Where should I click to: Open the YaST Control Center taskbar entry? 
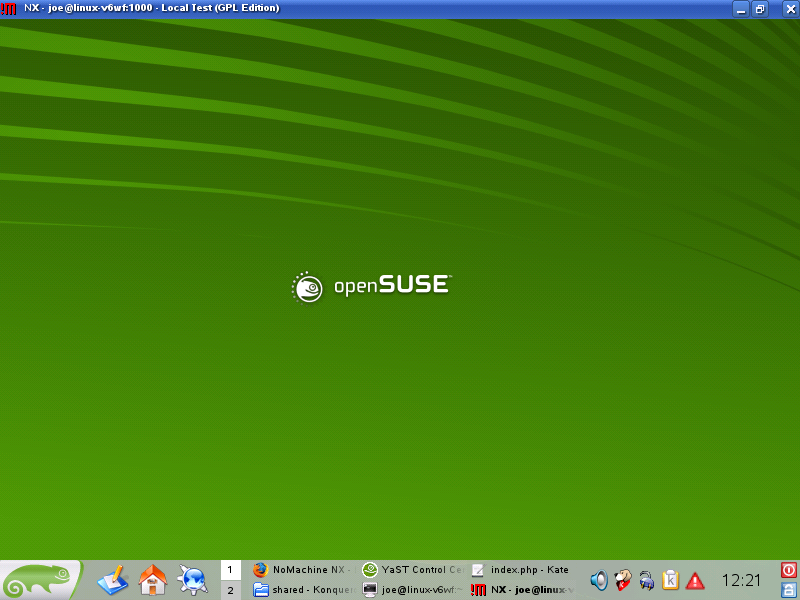413,570
